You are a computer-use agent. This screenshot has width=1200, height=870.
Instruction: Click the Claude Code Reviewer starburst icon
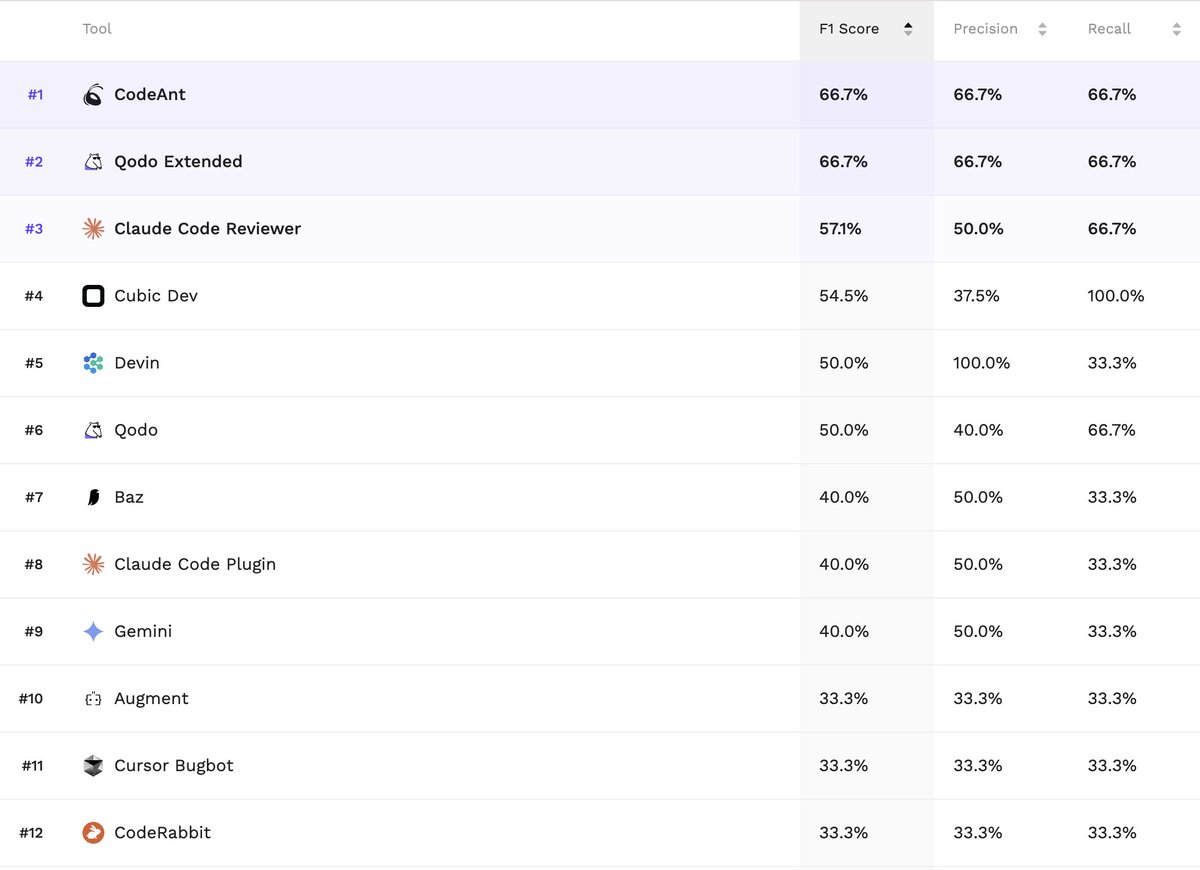[93, 229]
